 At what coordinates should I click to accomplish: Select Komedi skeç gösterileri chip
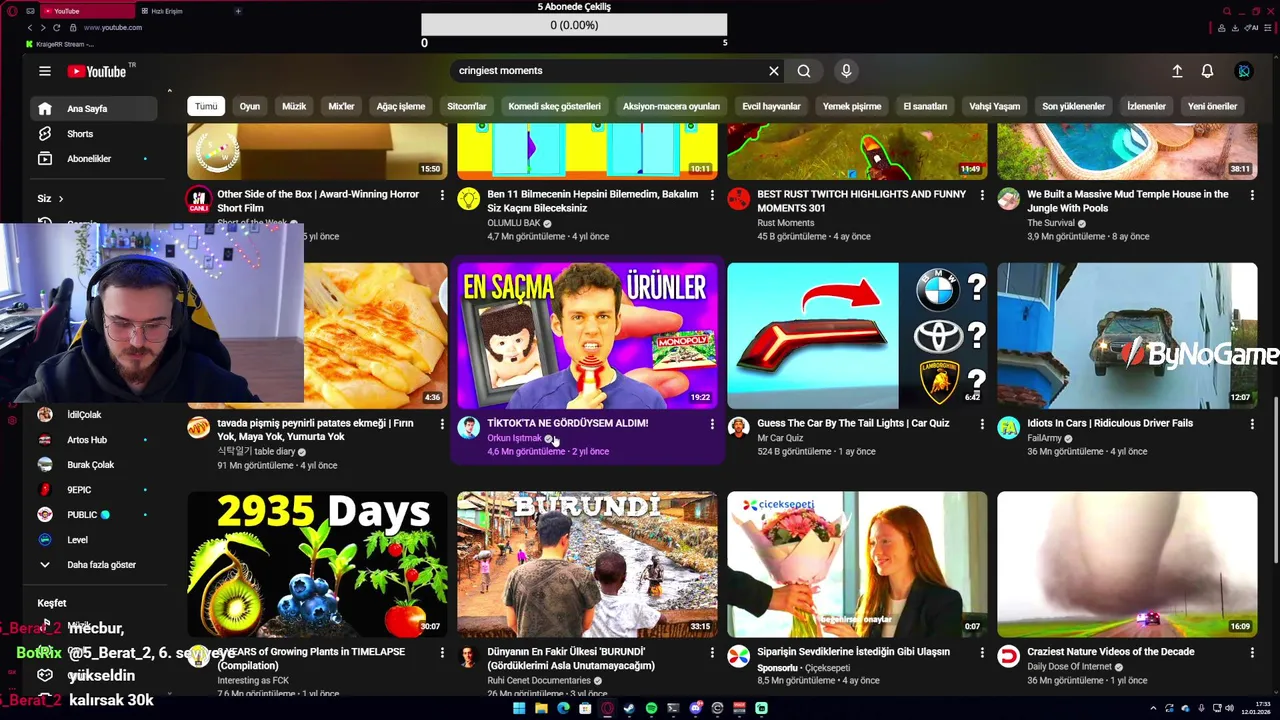pyautogui.click(x=555, y=106)
